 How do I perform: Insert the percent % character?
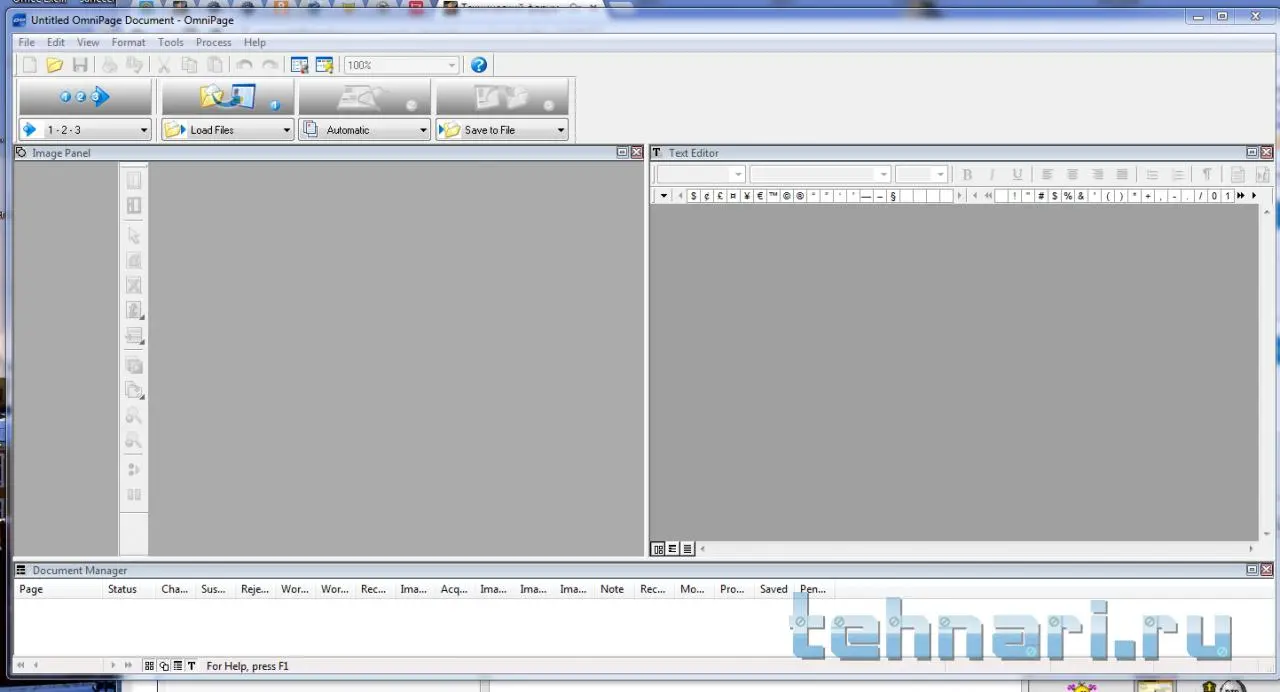click(1068, 196)
